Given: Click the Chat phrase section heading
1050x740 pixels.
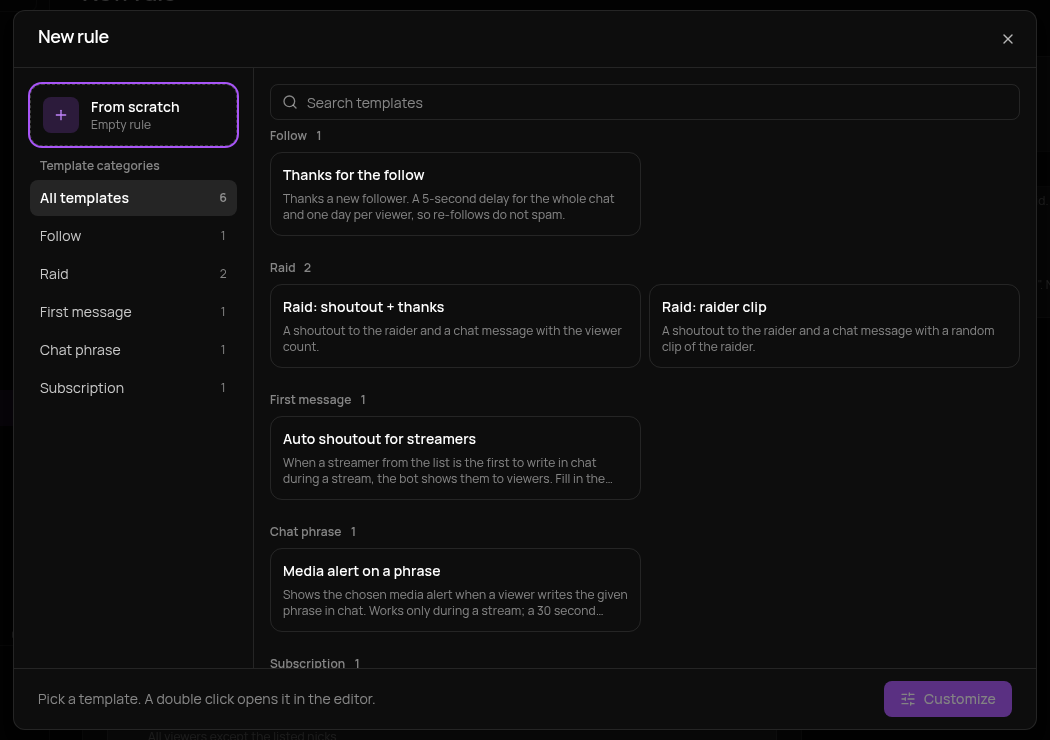Looking at the screenshot, I should pos(305,532).
